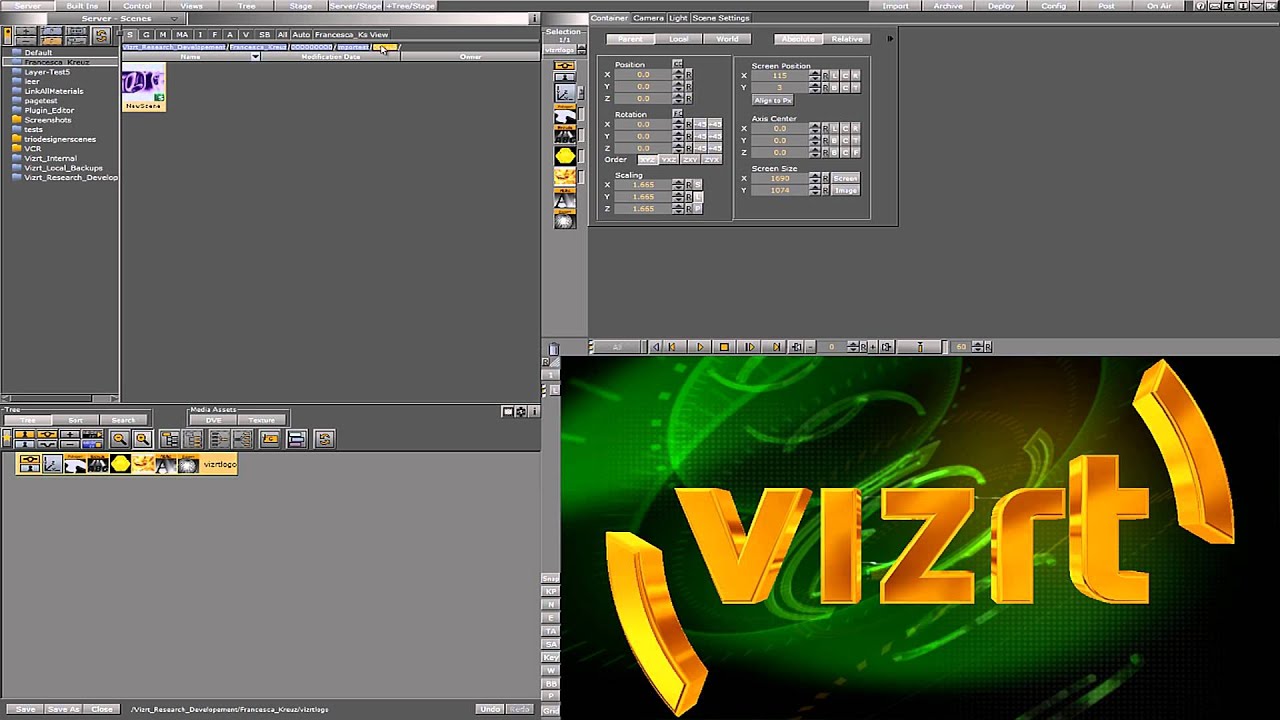Play the animation in the timeline bar
1280x720 pixels.
(700, 347)
